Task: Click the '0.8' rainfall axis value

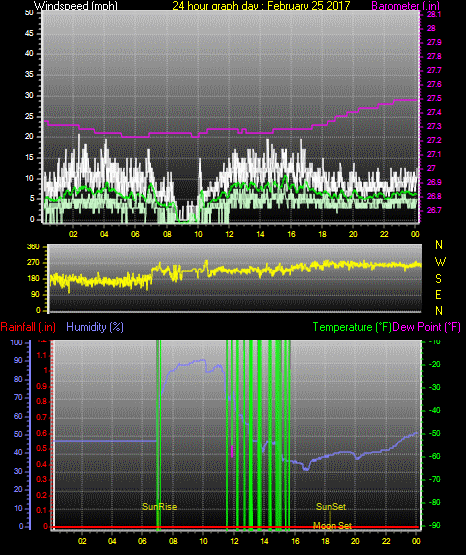Action: 42,402
